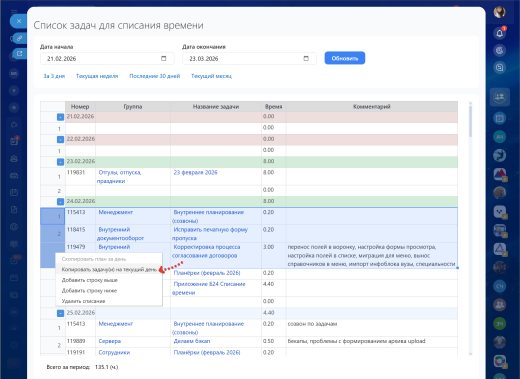Select comment about бекапы and архива upload

pyautogui.click(x=356, y=341)
